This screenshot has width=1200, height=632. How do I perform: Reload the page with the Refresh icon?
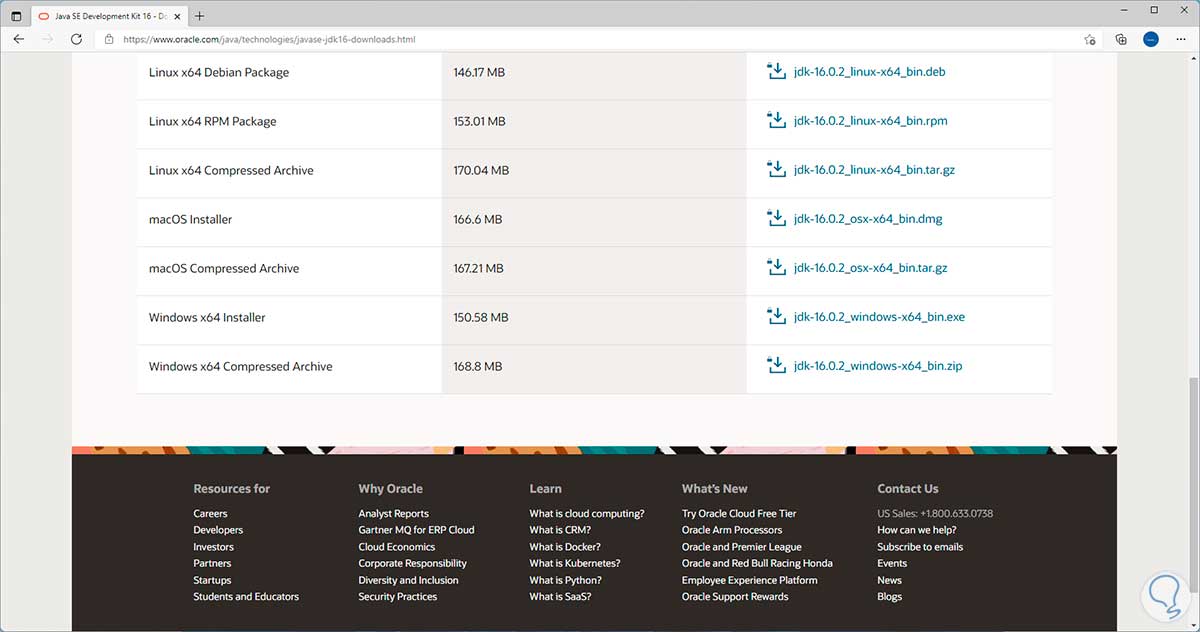pyautogui.click(x=76, y=39)
